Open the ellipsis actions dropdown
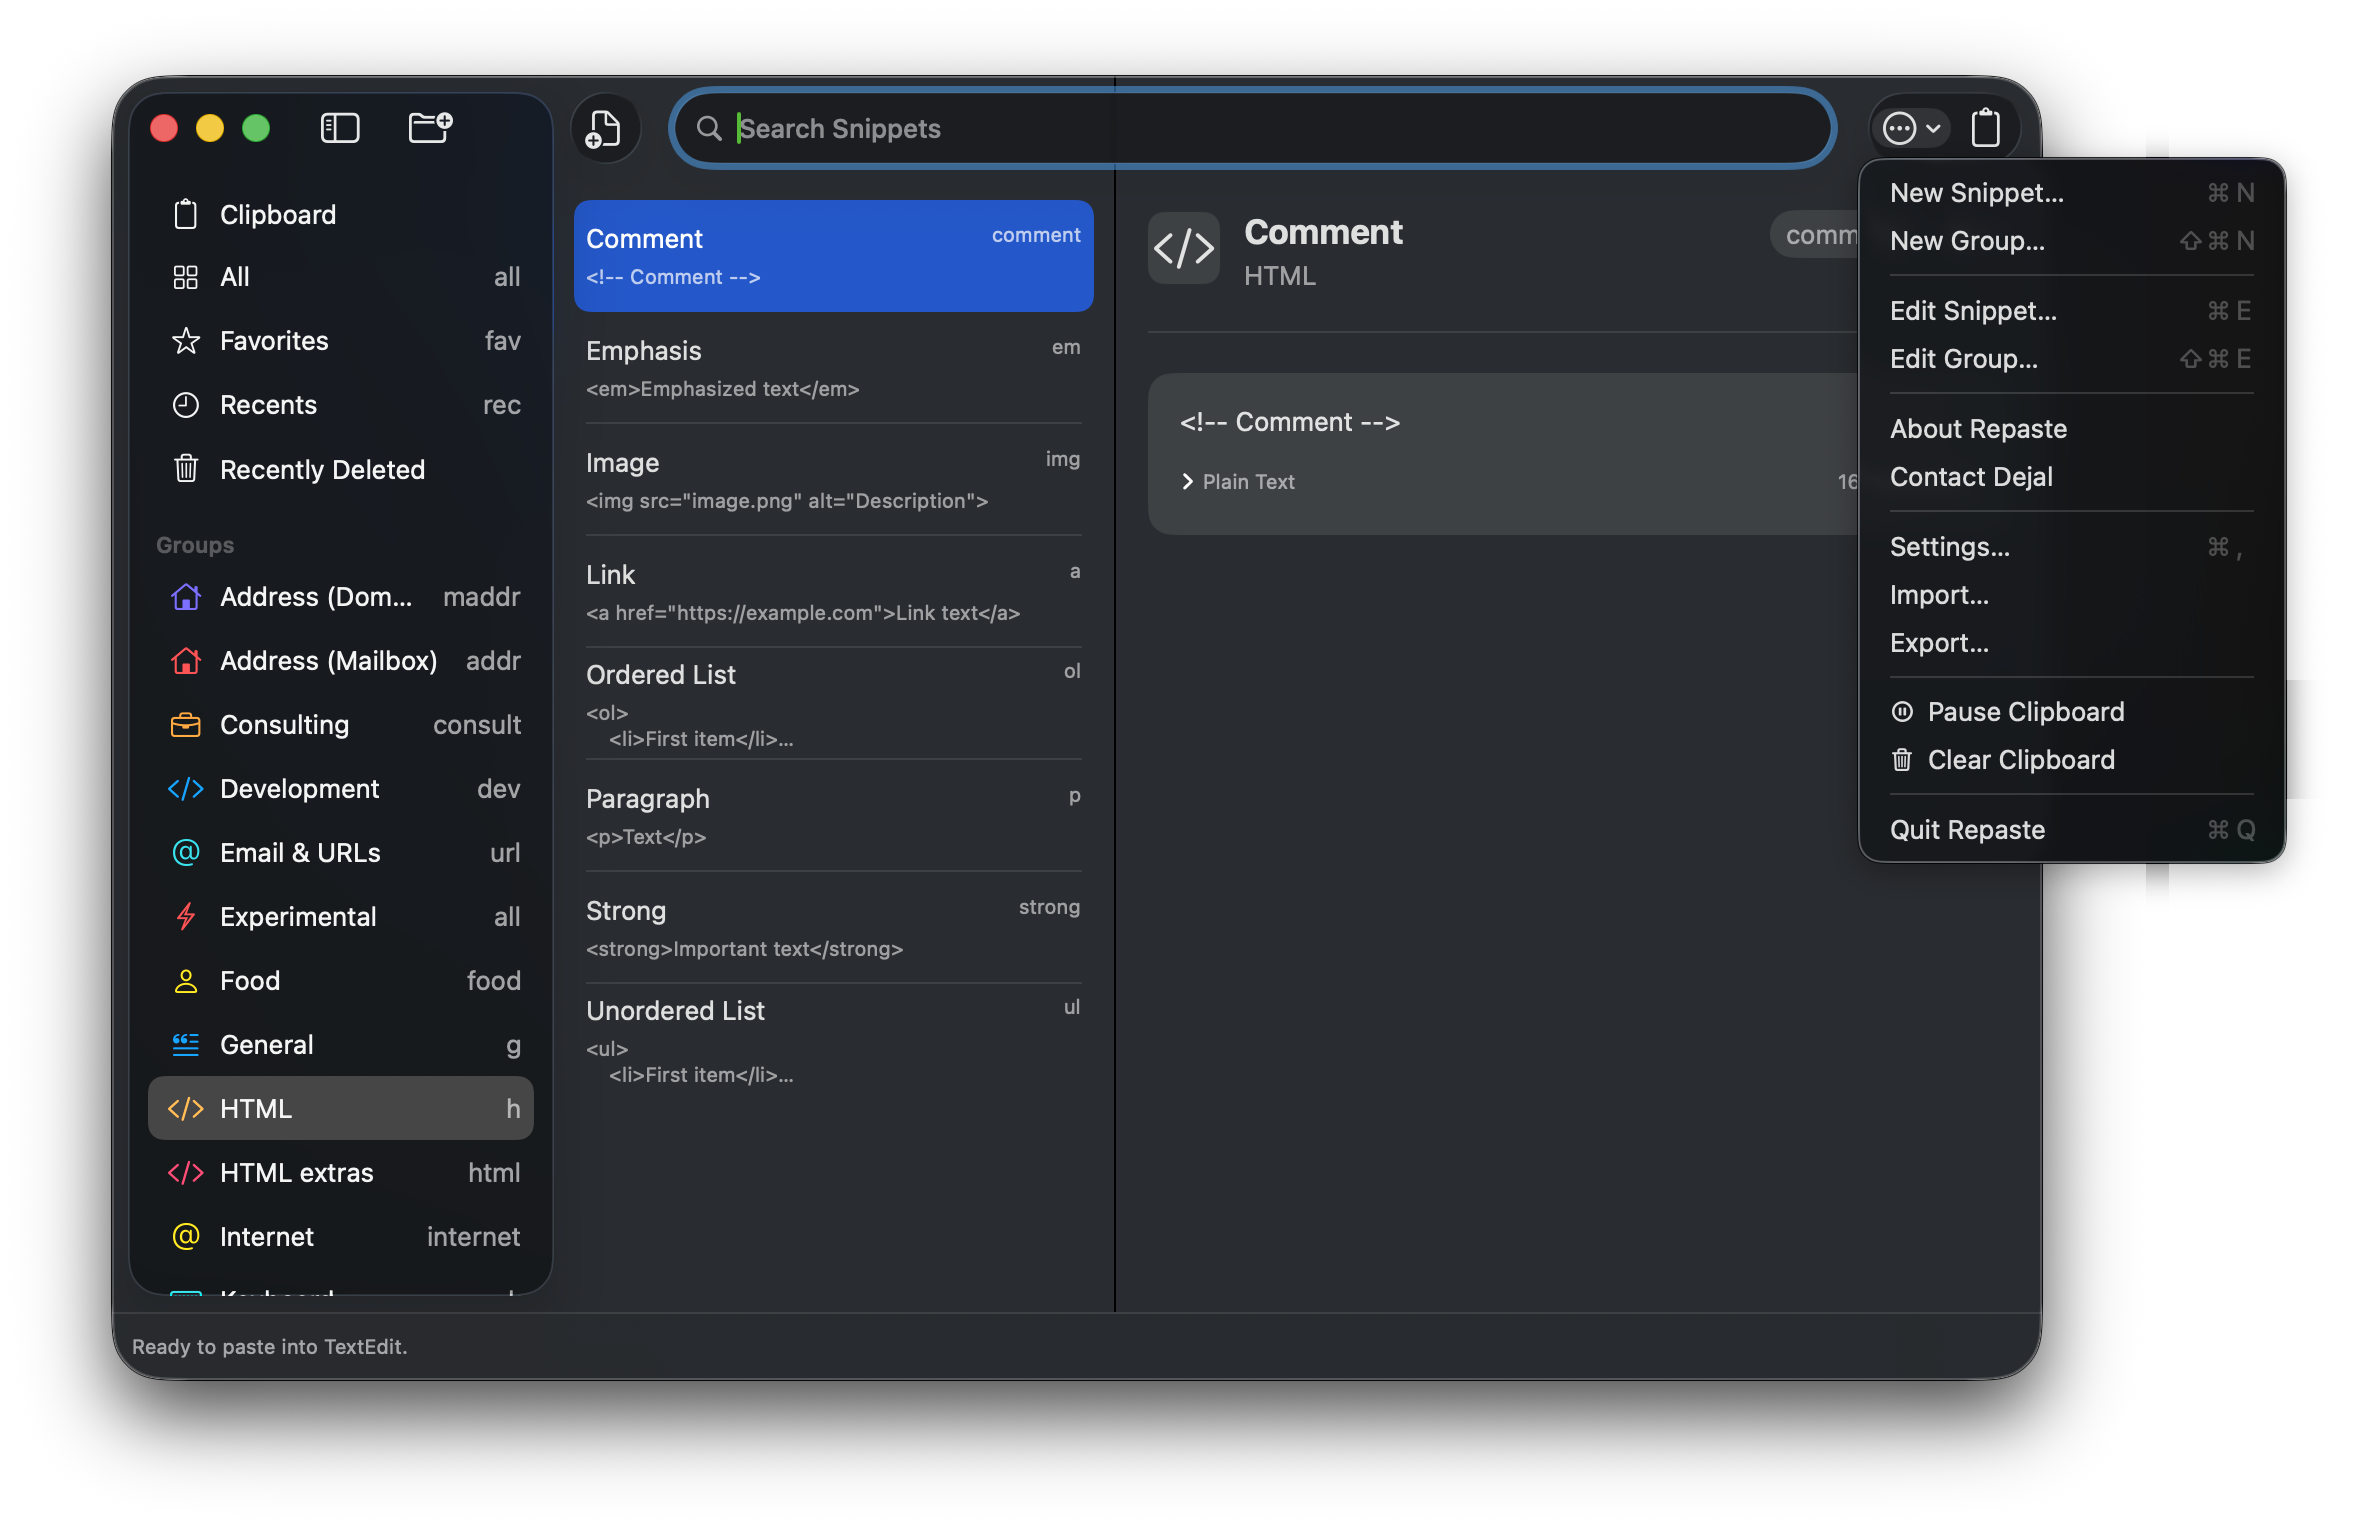Viewport: 2375px width, 1528px height. coord(1911,128)
